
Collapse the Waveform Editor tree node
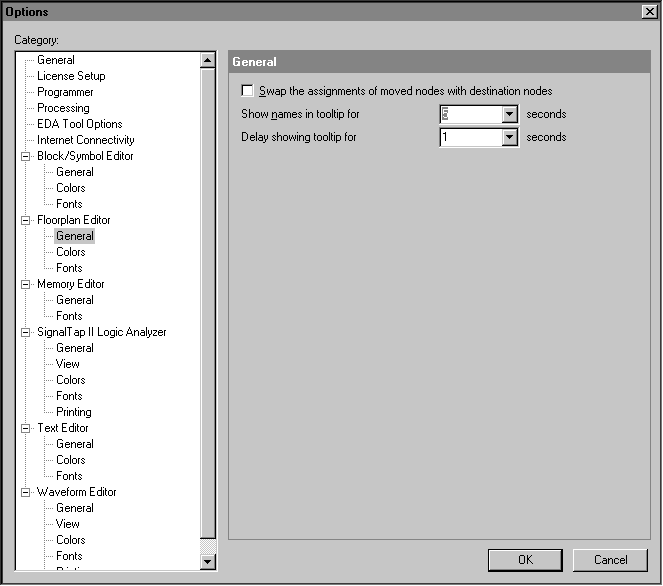pos(26,492)
